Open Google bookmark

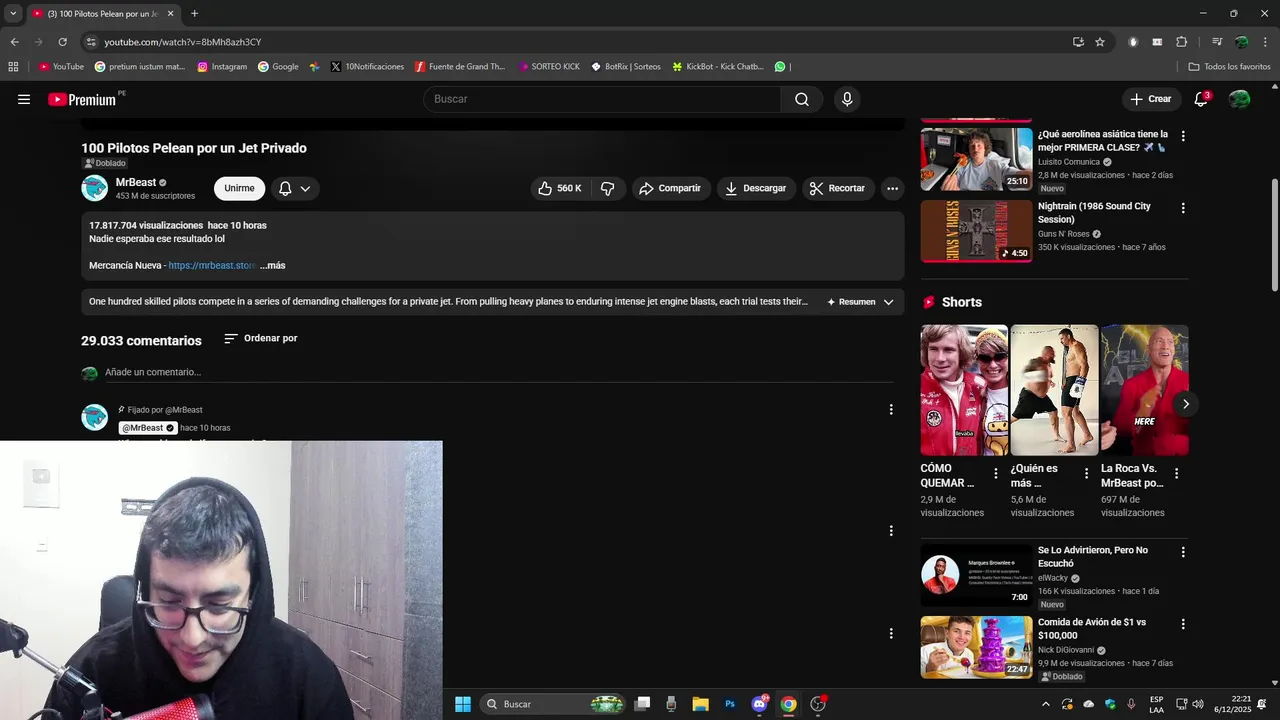pos(278,67)
